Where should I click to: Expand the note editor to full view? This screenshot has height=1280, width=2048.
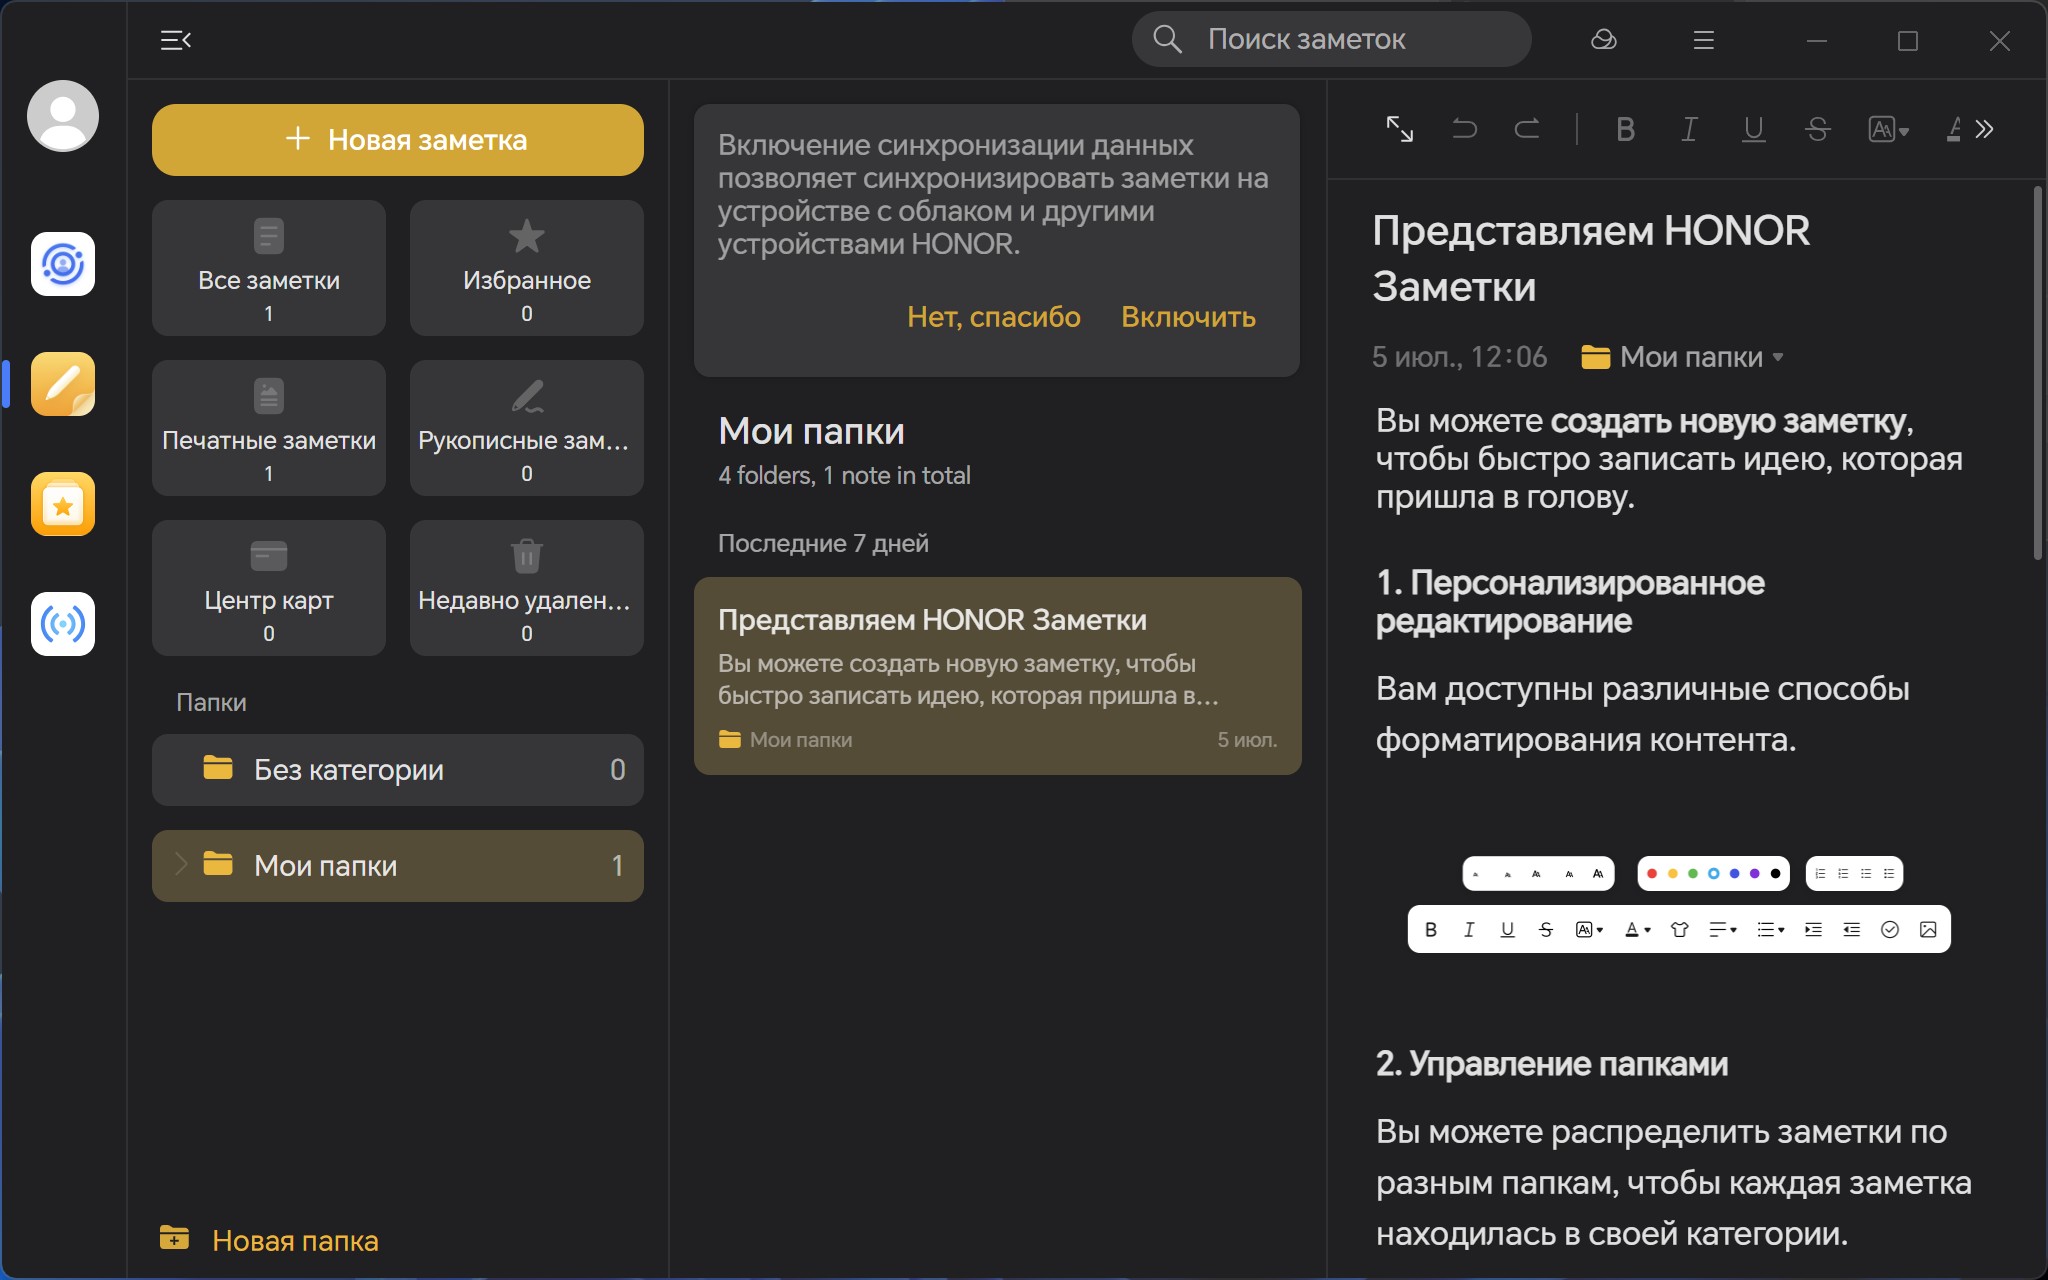[x=1400, y=129]
